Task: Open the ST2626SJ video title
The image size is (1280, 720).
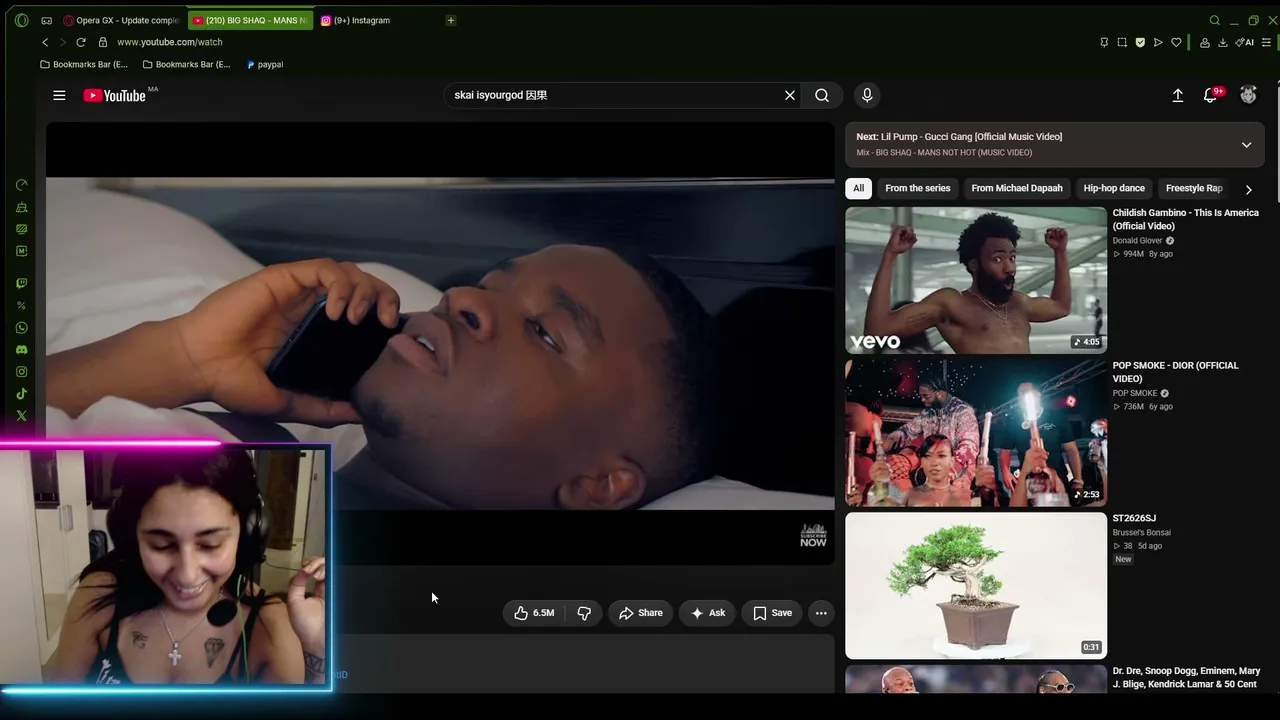Action: tap(1134, 518)
